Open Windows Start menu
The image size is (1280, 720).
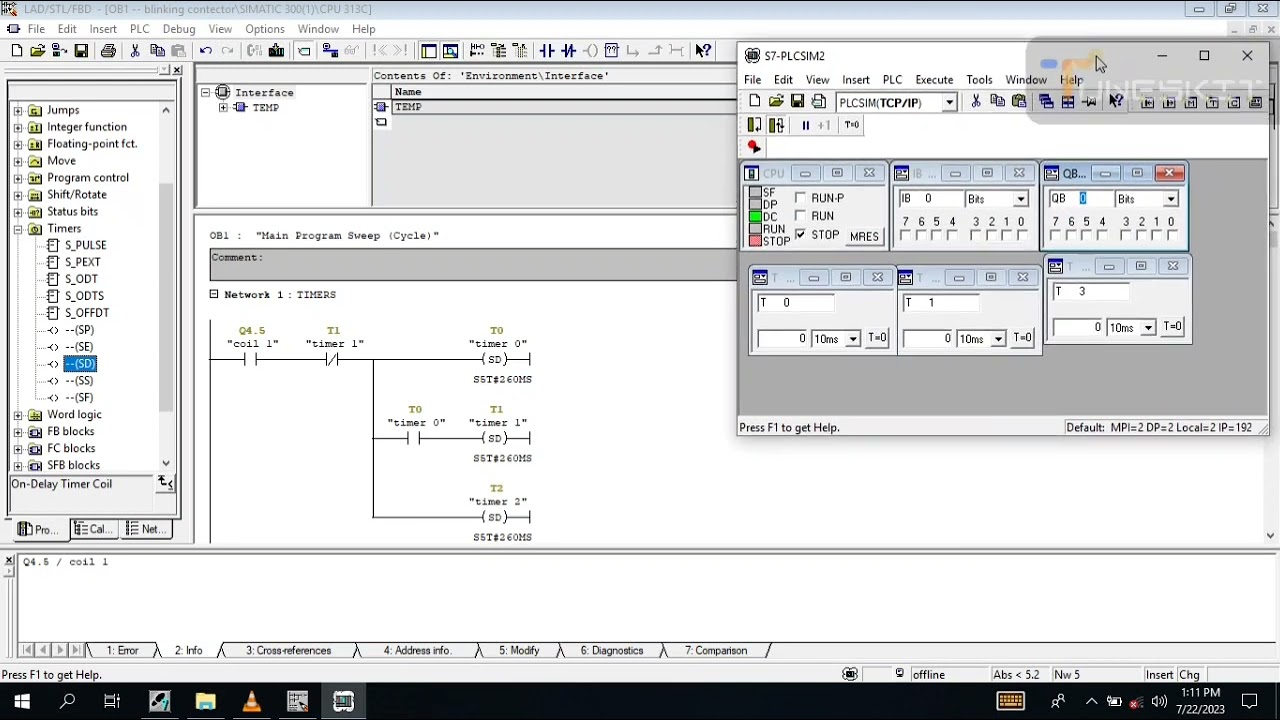tap(21, 702)
